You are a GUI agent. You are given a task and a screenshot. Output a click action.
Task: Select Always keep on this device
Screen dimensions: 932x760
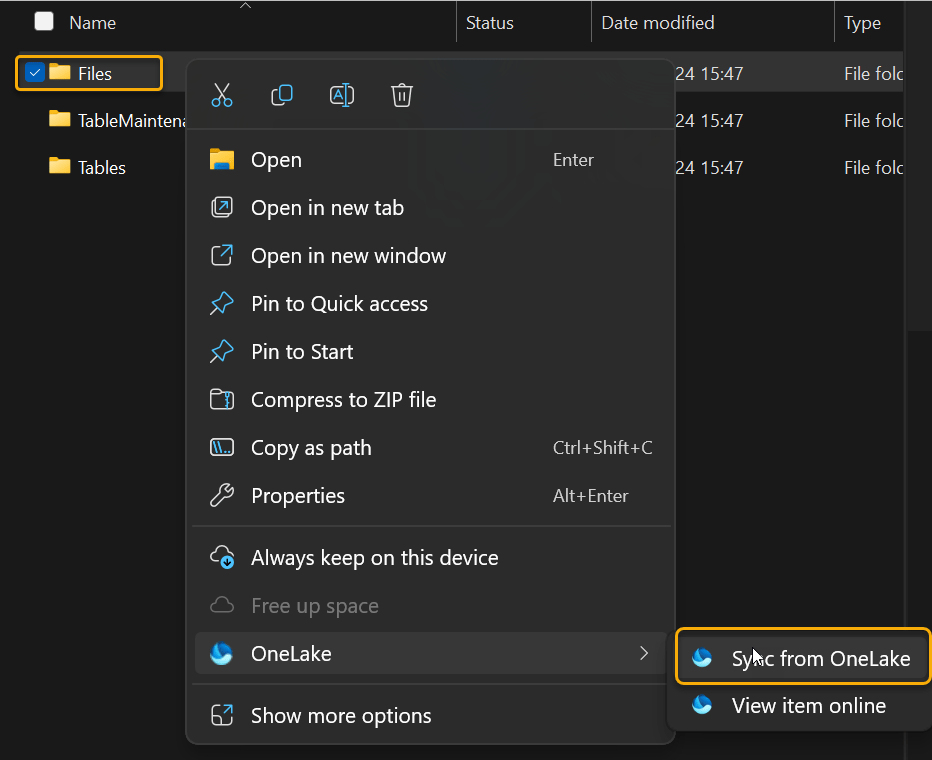tap(374, 558)
